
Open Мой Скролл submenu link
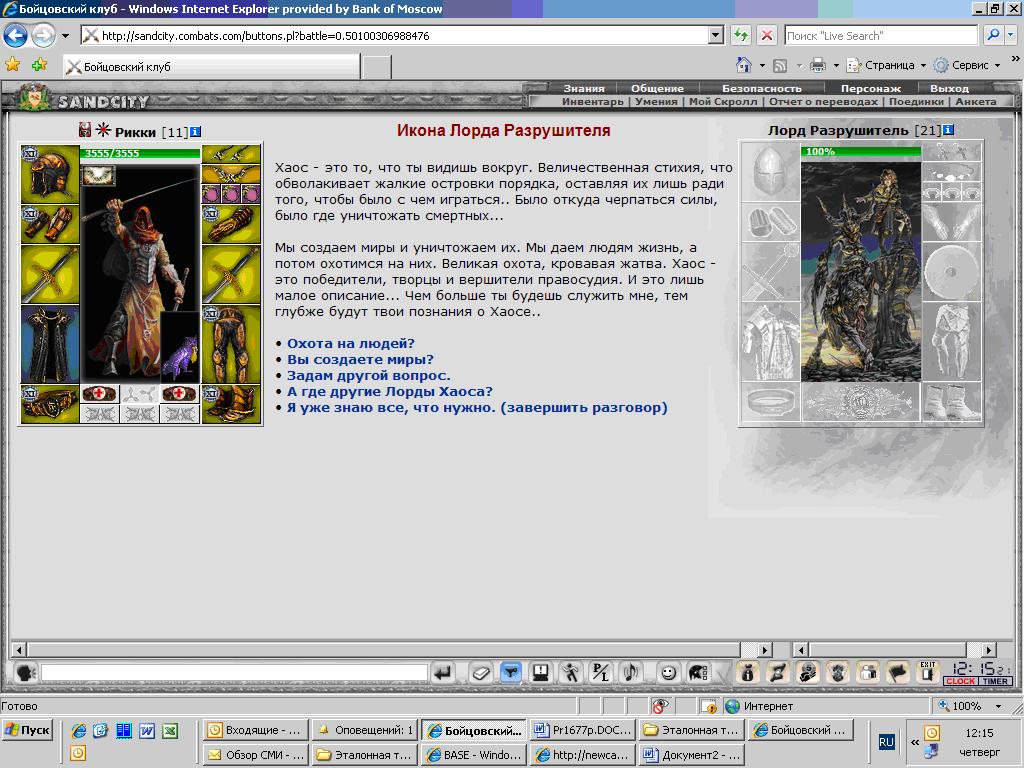[x=723, y=101]
